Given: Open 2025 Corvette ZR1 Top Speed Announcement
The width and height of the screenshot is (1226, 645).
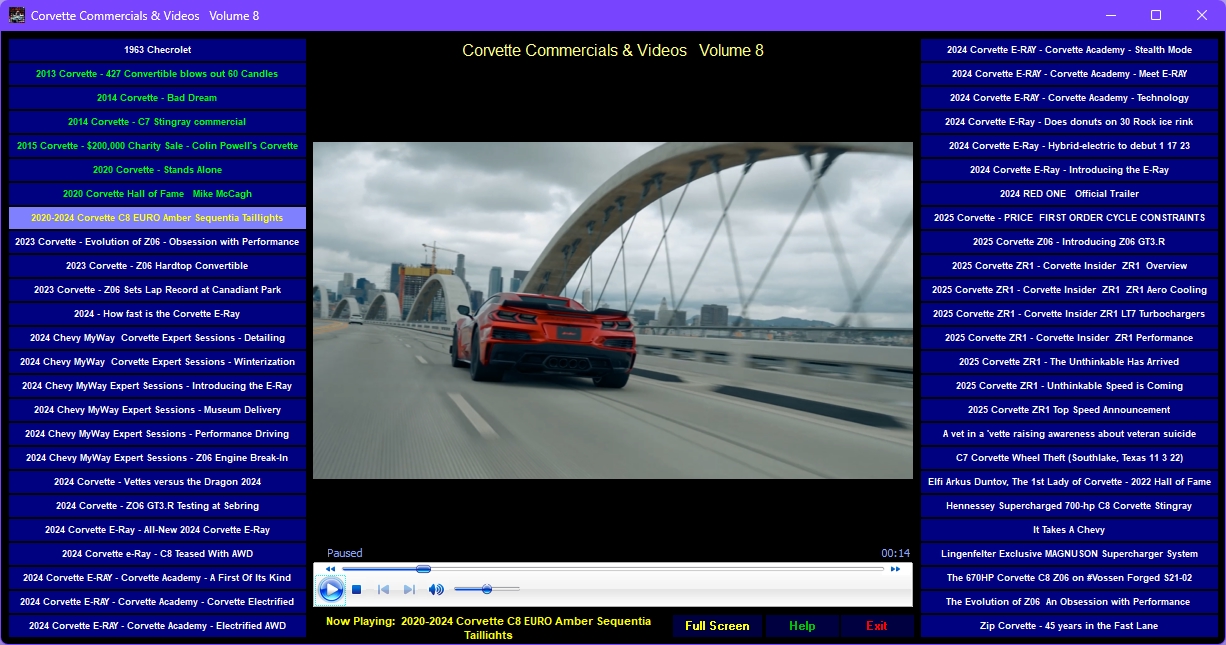Looking at the screenshot, I should click(x=1069, y=410).
